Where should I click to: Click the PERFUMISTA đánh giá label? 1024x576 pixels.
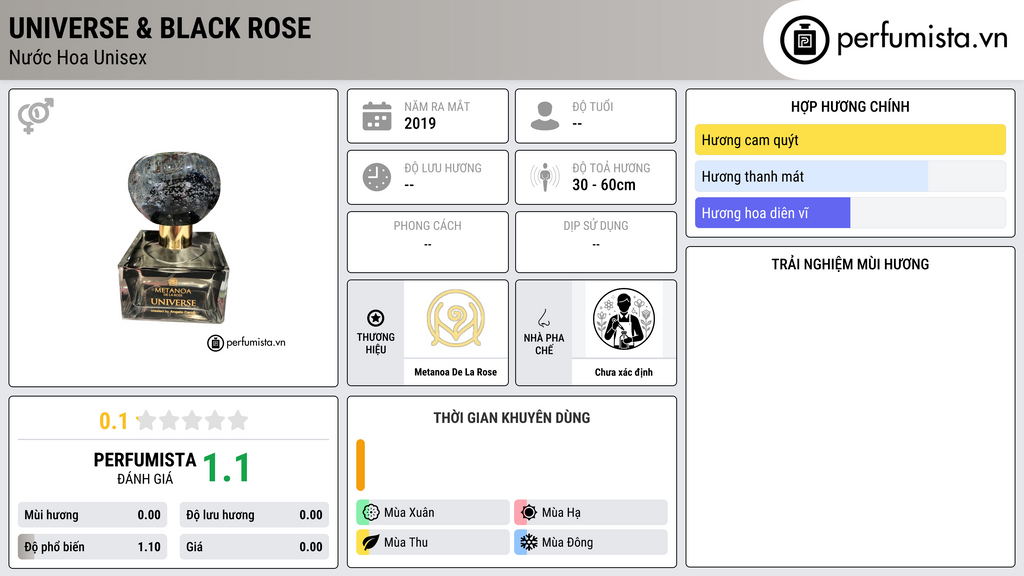tap(145, 468)
